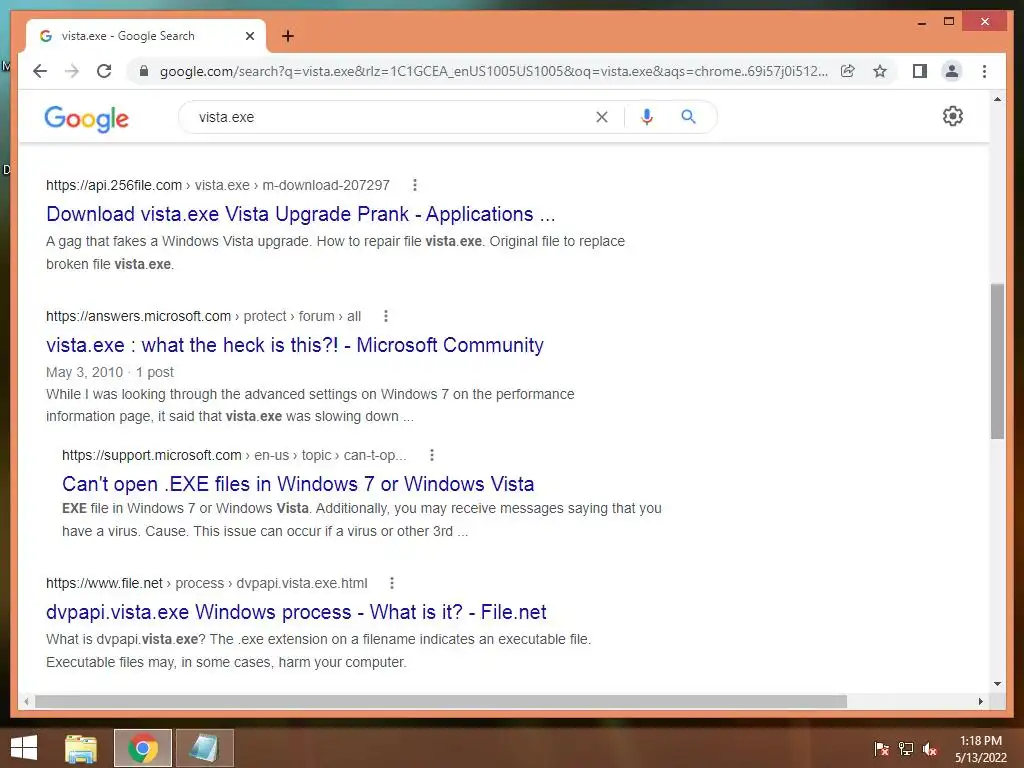
Task: Open the network tray icon
Action: click(x=906, y=748)
